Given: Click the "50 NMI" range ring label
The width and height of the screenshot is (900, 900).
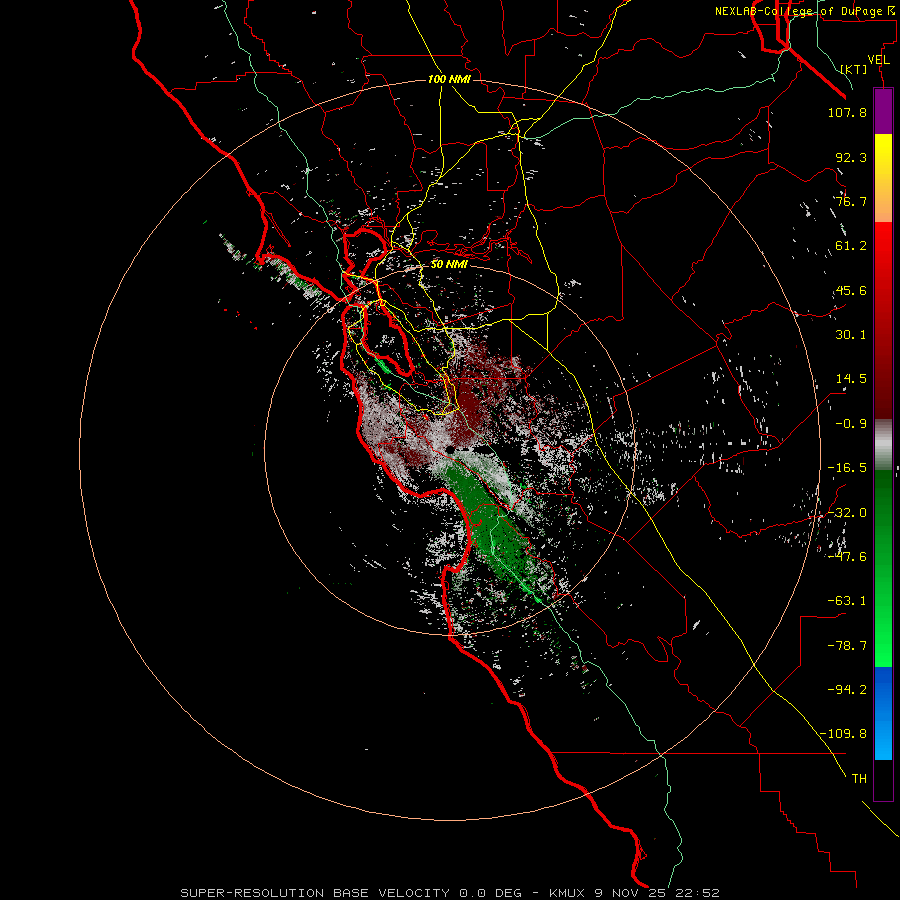Looking at the screenshot, I should click(x=449, y=265).
